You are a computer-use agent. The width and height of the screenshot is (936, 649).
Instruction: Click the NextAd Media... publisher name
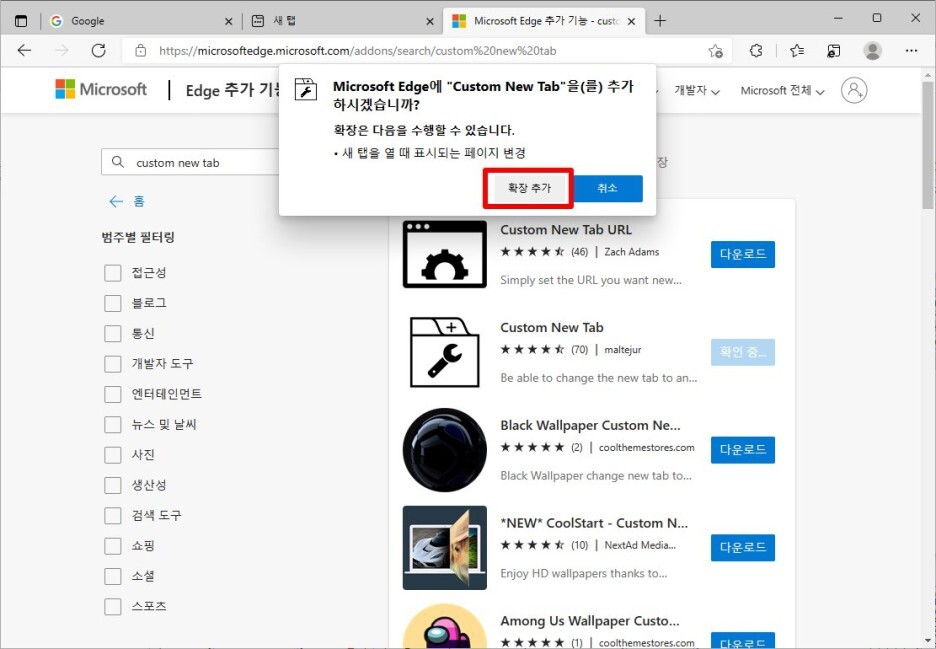tap(640, 545)
